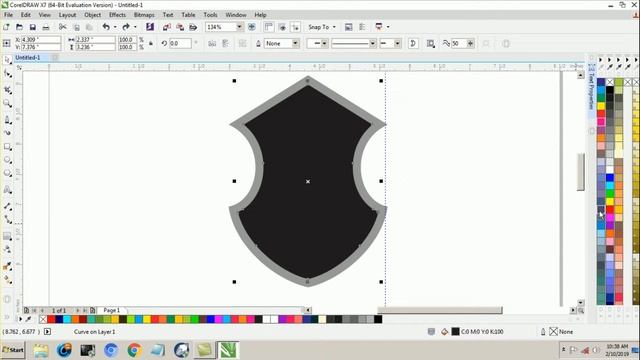The image size is (640, 360).
Task: Open a file with the folder icon
Action: point(19,27)
